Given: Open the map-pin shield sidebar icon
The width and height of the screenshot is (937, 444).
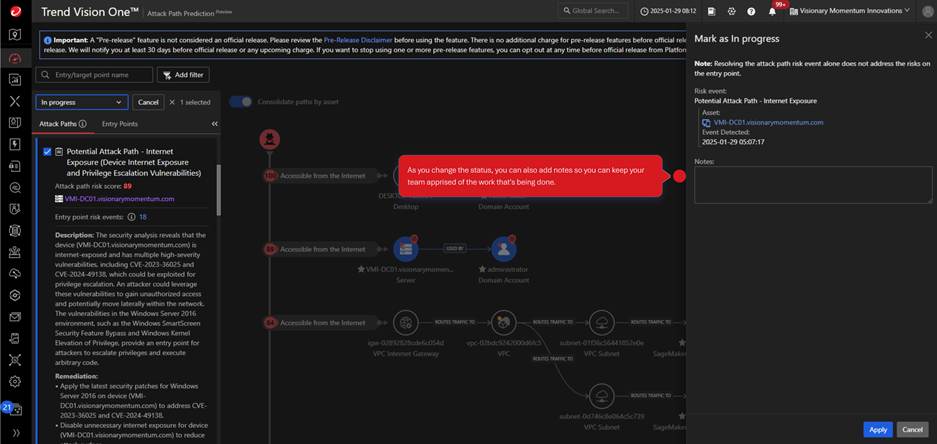Looking at the screenshot, I should click(x=15, y=34).
